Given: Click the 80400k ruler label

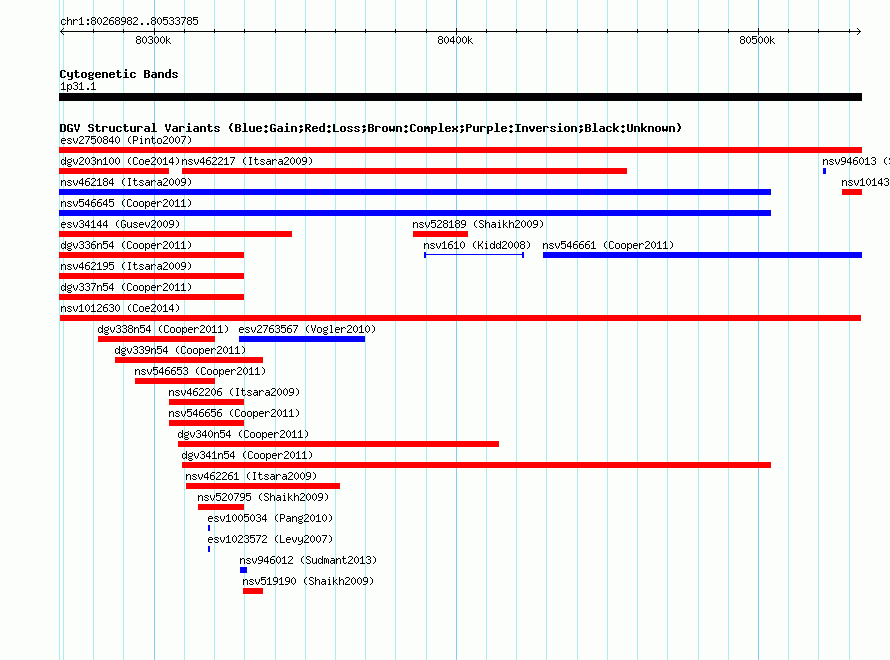Looking at the screenshot, I should (x=455, y=40).
